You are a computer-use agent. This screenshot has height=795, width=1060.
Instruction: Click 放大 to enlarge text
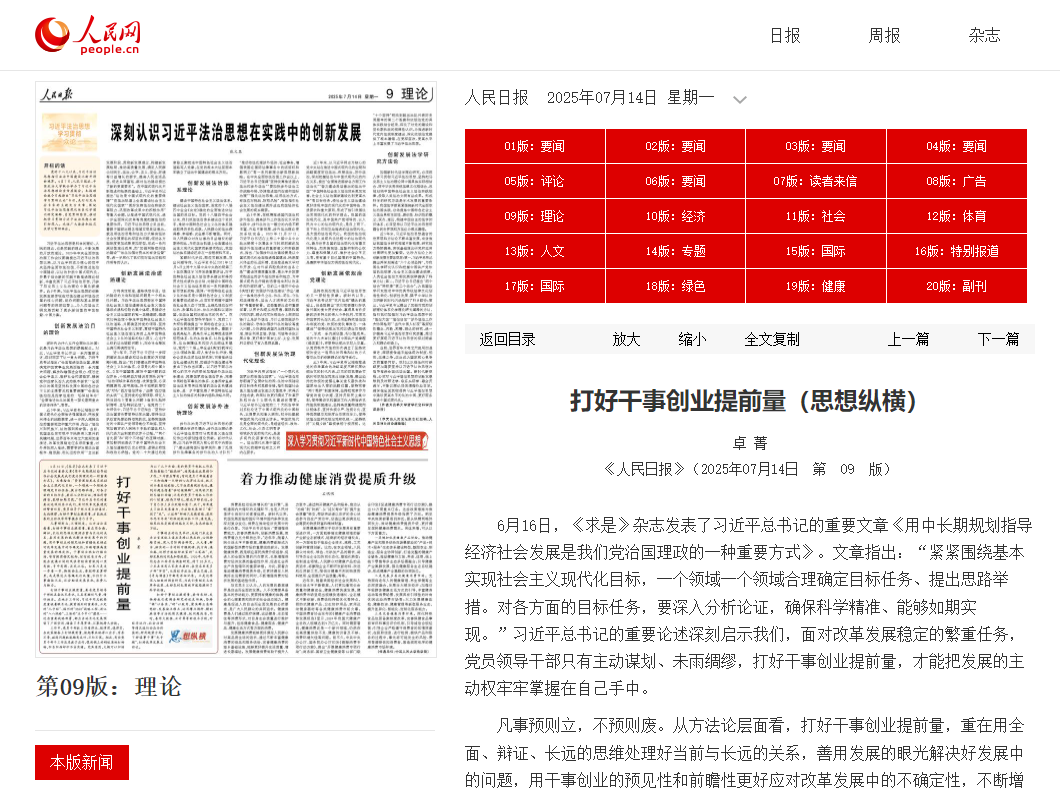626,339
